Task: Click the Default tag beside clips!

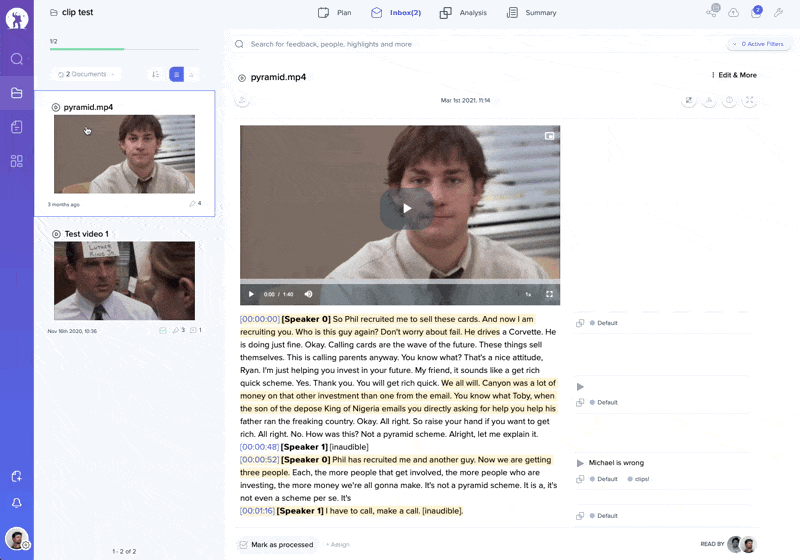Action: pyautogui.click(x=604, y=479)
